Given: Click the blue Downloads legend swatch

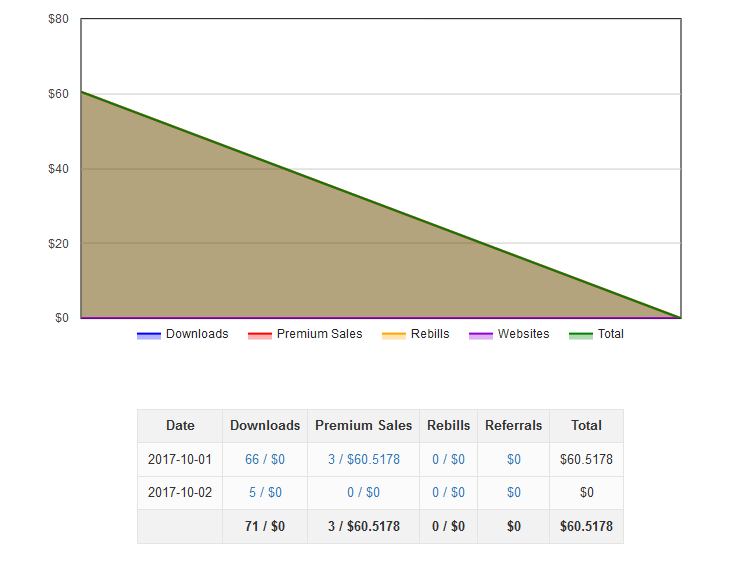Looking at the screenshot, I should 149,335.
